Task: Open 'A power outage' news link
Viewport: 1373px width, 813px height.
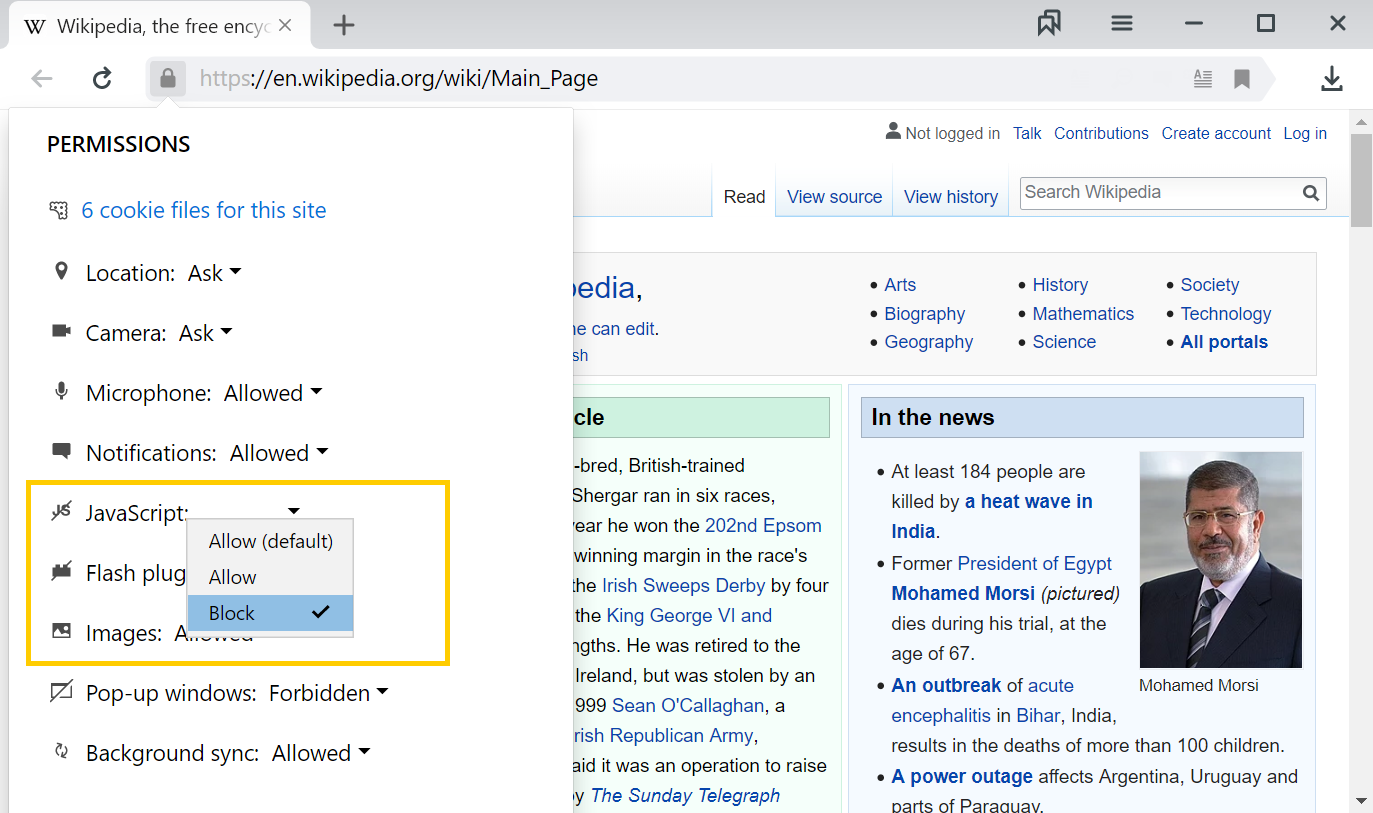Action: [x=962, y=776]
